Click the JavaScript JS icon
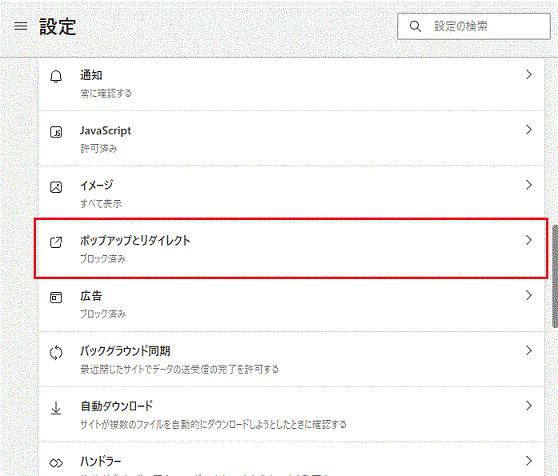Image resolution: width=558 pixels, height=476 pixels. click(x=56, y=132)
